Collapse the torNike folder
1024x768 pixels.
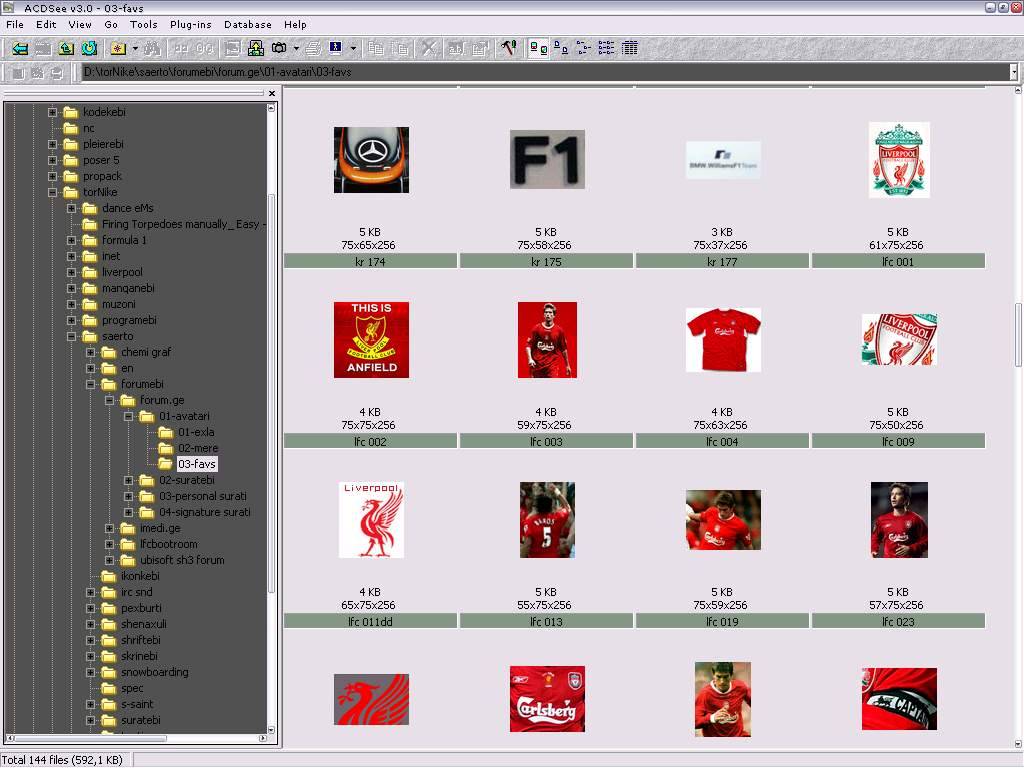click(x=52, y=193)
